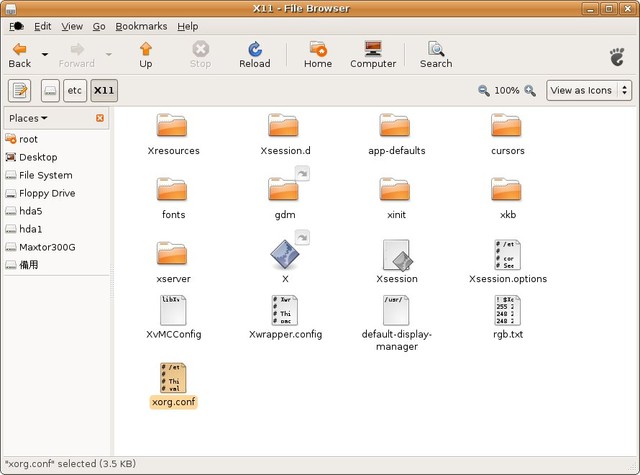Open the Forward history dropdown arrow
This screenshot has width=640, height=475.
(x=109, y=54)
